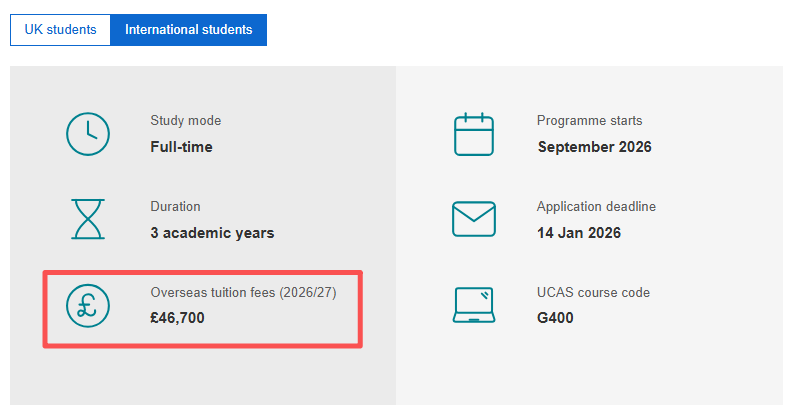Viewport: 795px width, 405px height.
Task: Click the Application deadline label
Action: click(596, 207)
